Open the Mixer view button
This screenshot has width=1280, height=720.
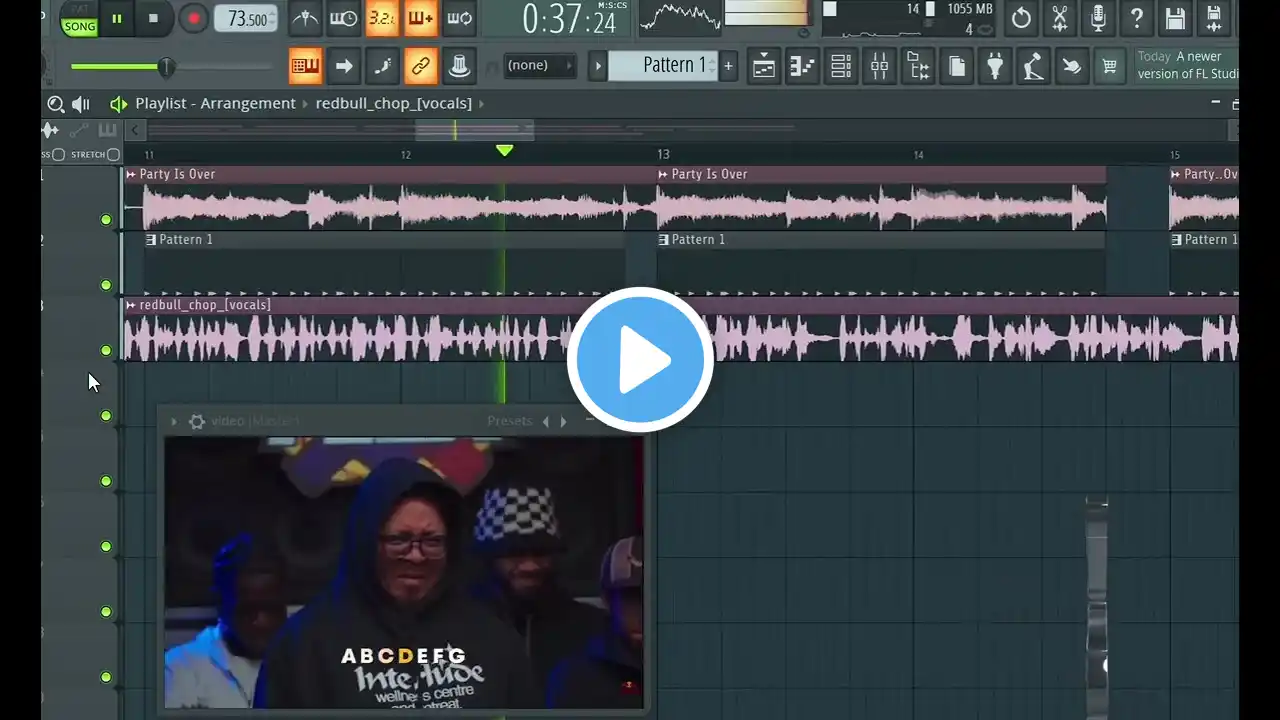click(x=880, y=66)
